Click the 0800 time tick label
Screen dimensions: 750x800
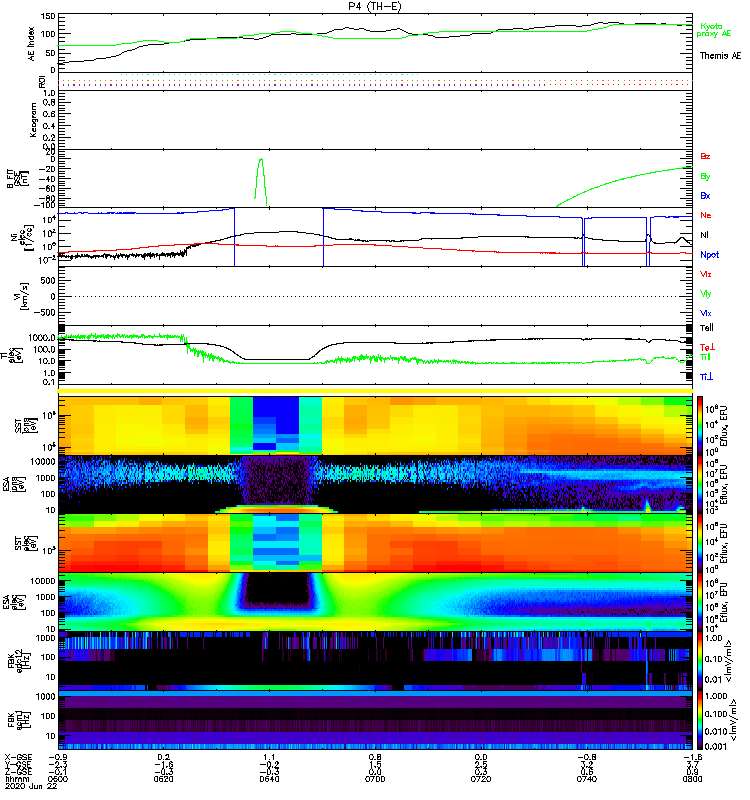pos(692,779)
